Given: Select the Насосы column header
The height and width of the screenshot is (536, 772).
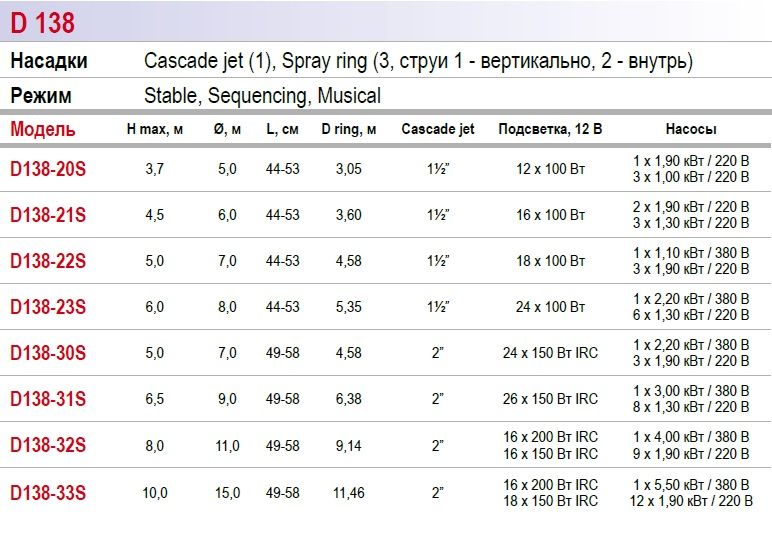Looking at the screenshot, I should [691, 129].
